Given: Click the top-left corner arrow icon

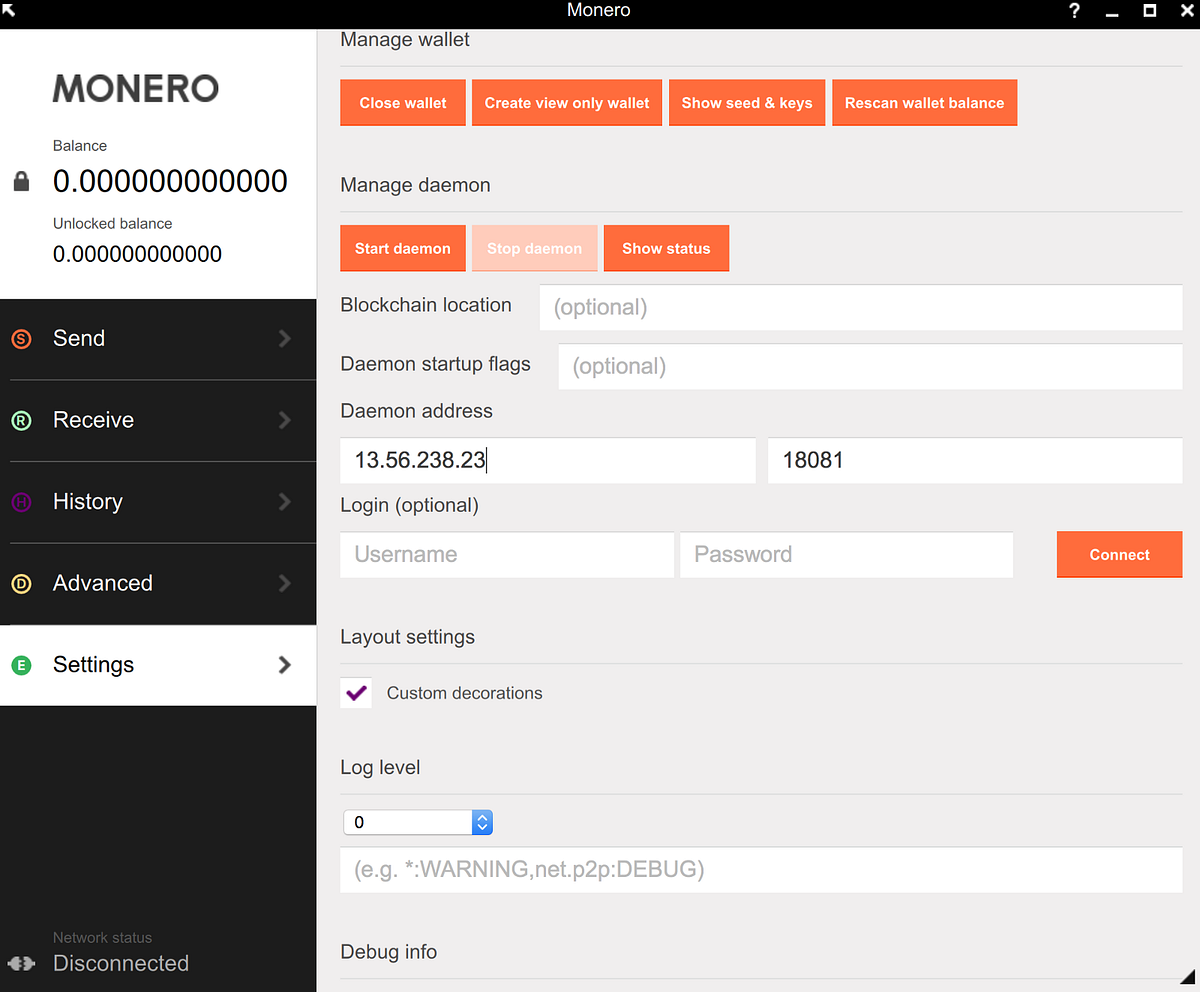Looking at the screenshot, I should tap(10, 10).
